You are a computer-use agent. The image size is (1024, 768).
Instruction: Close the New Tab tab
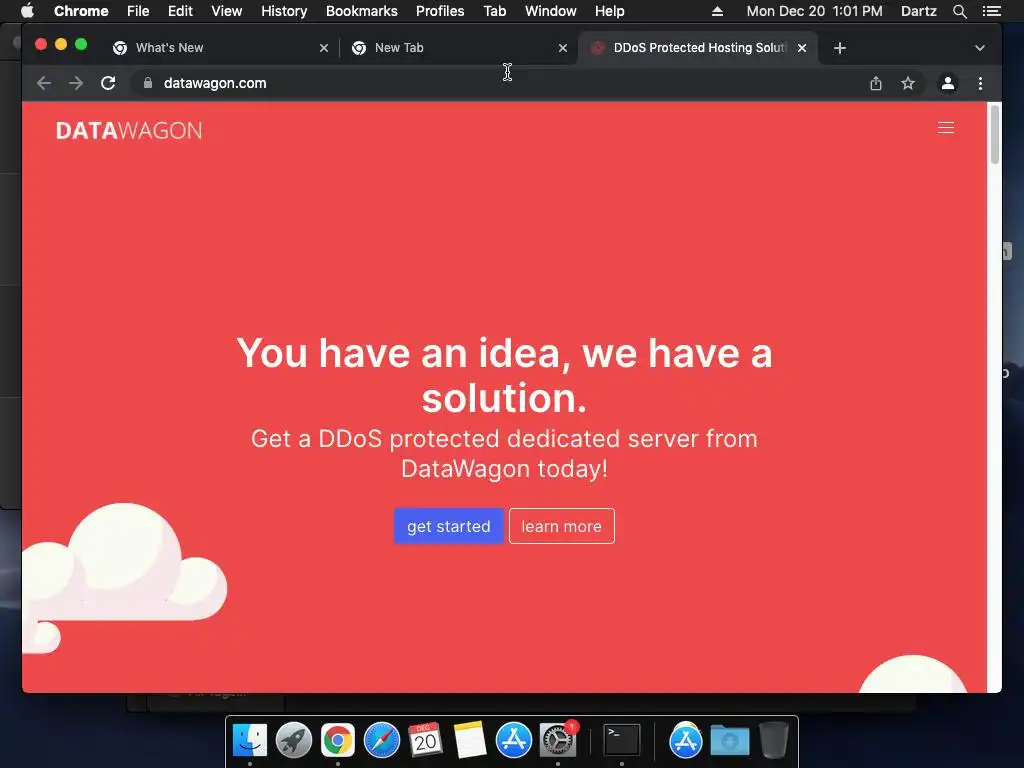point(563,48)
